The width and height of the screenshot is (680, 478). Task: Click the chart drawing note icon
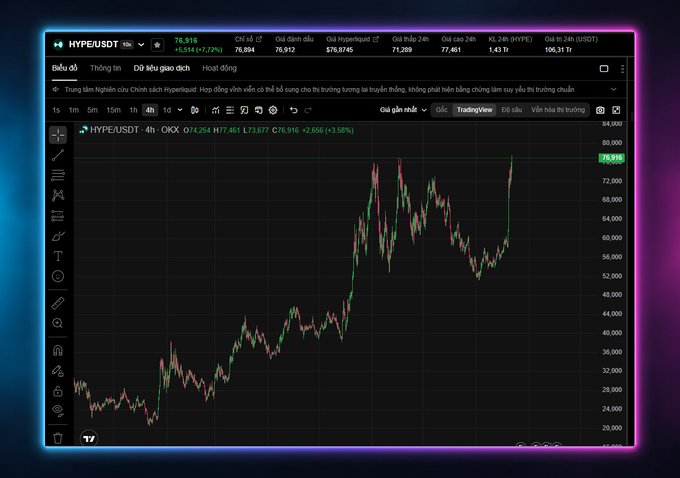(x=244, y=110)
